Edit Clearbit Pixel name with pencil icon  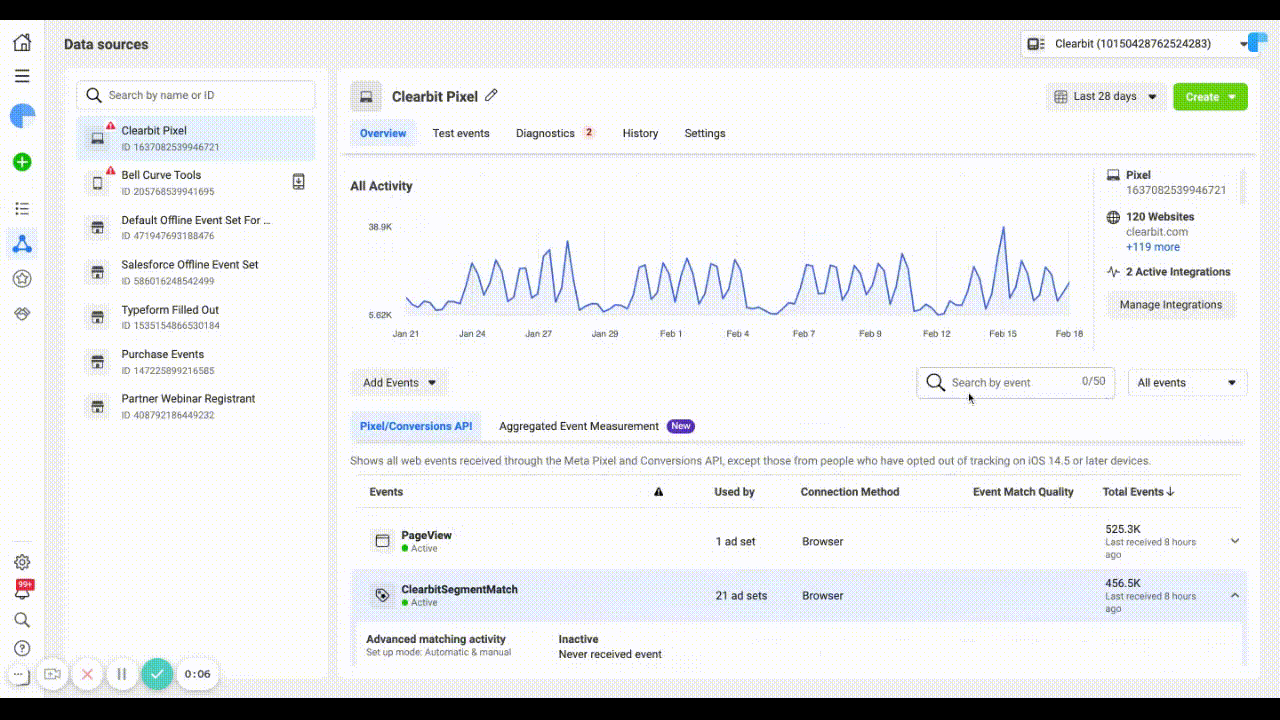point(491,96)
